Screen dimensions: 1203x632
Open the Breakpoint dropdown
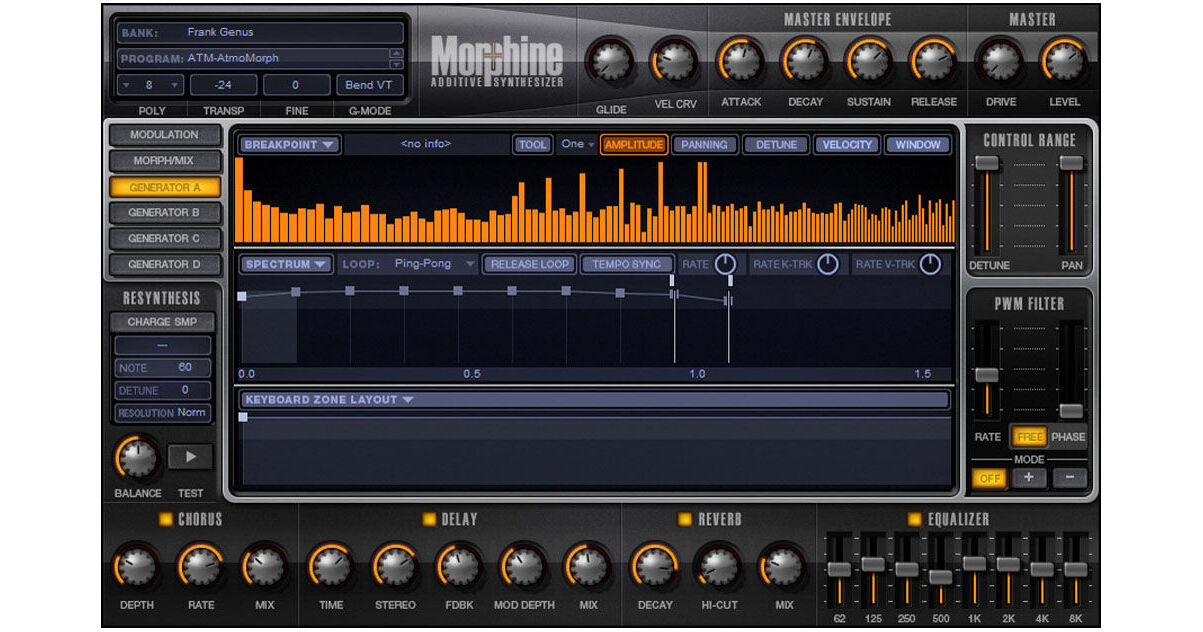tap(290, 145)
